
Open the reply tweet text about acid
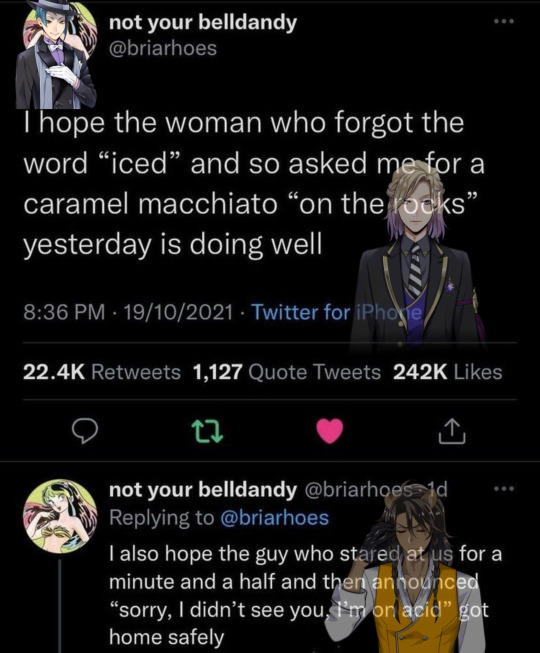pyautogui.click(x=305, y=595)
